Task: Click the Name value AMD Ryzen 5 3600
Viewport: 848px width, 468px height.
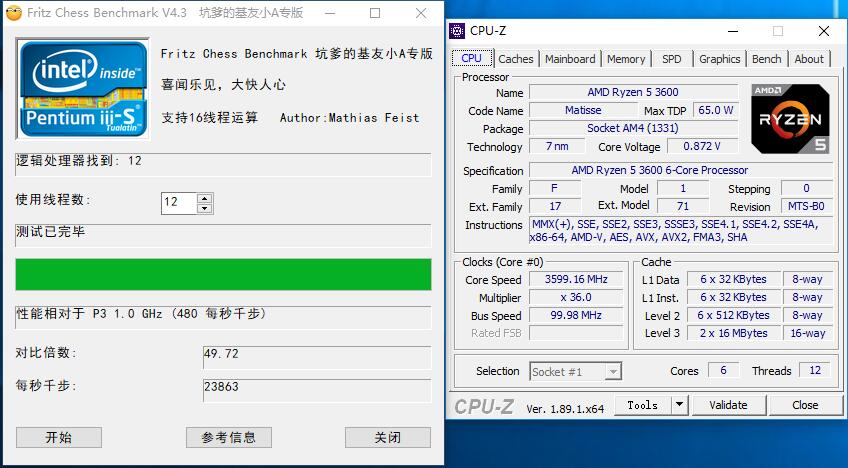Action: click(633, 93)
